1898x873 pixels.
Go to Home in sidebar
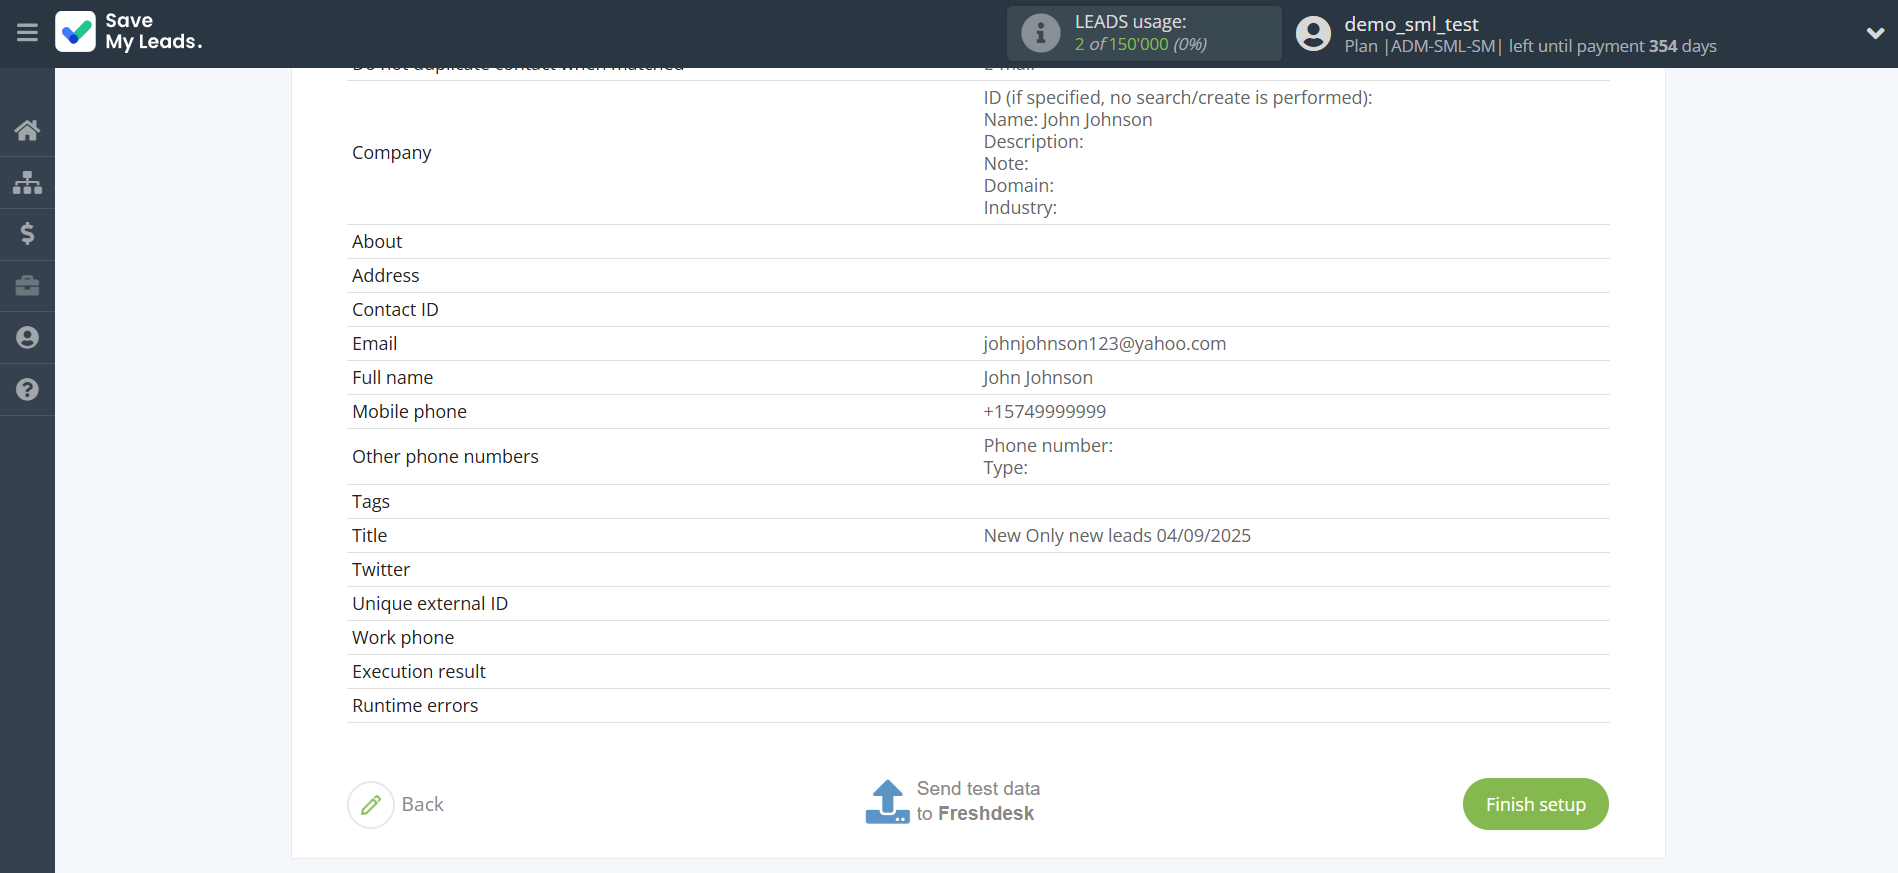click(27, 130)
